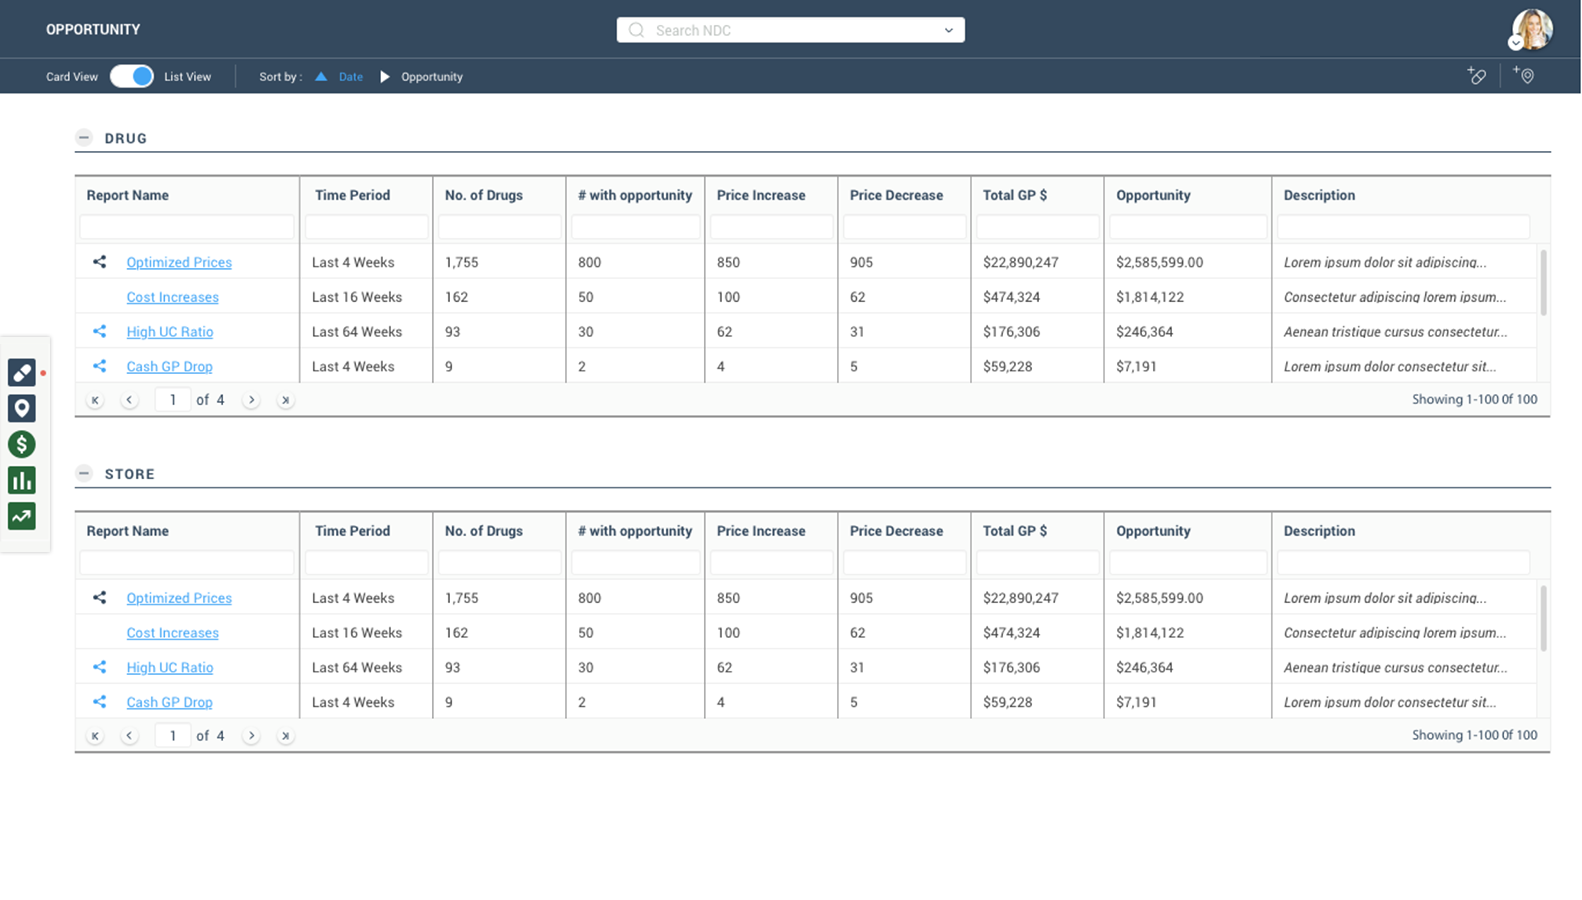This screenshot has width=1582, height=900.
Task: Collapse the STORE section
Action: coord(84,474)
